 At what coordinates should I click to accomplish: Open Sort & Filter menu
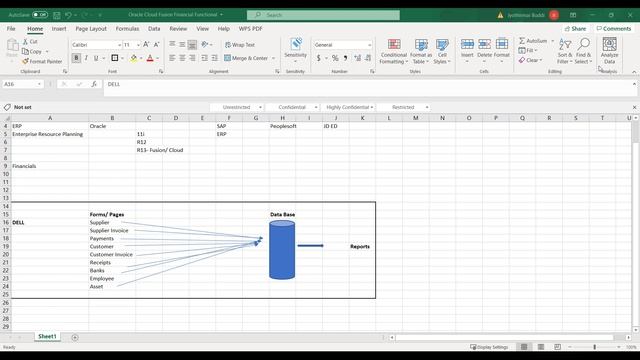[x=565, y=51]
